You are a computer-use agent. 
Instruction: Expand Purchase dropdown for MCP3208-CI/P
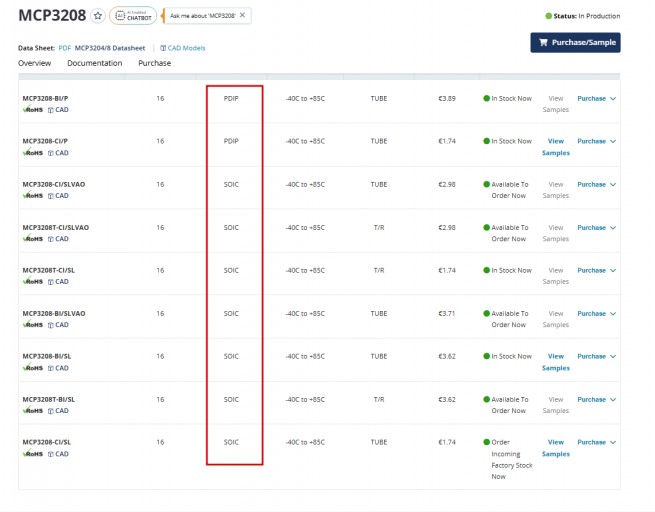[x=597, y=141]
